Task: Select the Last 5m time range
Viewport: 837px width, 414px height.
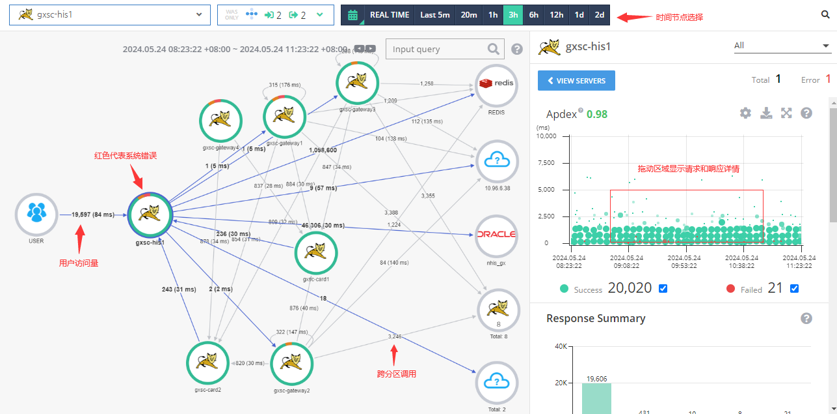Action: [435, 15]
